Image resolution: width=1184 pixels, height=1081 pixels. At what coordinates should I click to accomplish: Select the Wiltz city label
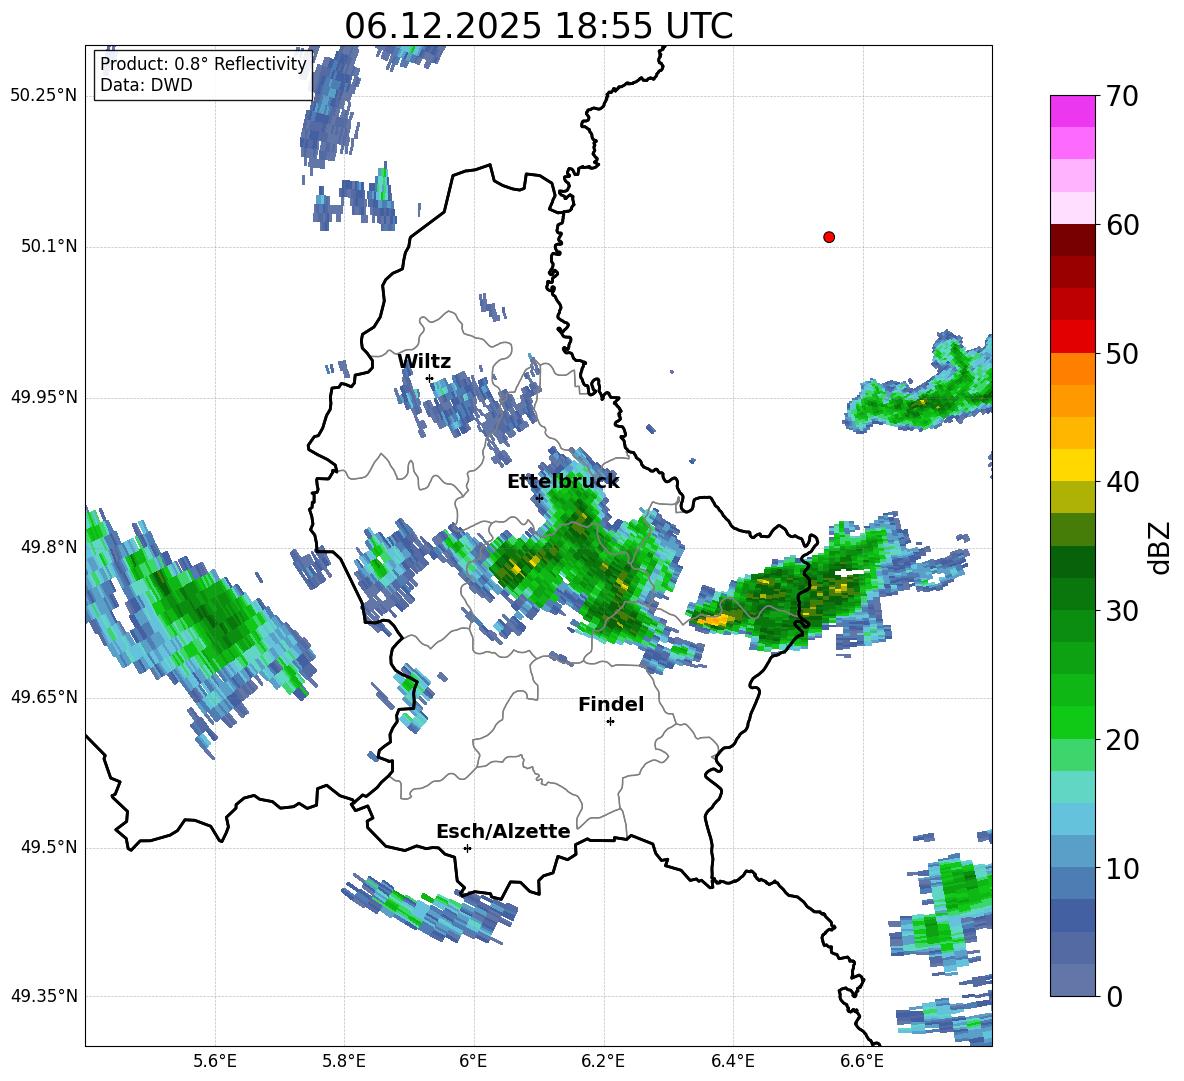click(424, 362)
